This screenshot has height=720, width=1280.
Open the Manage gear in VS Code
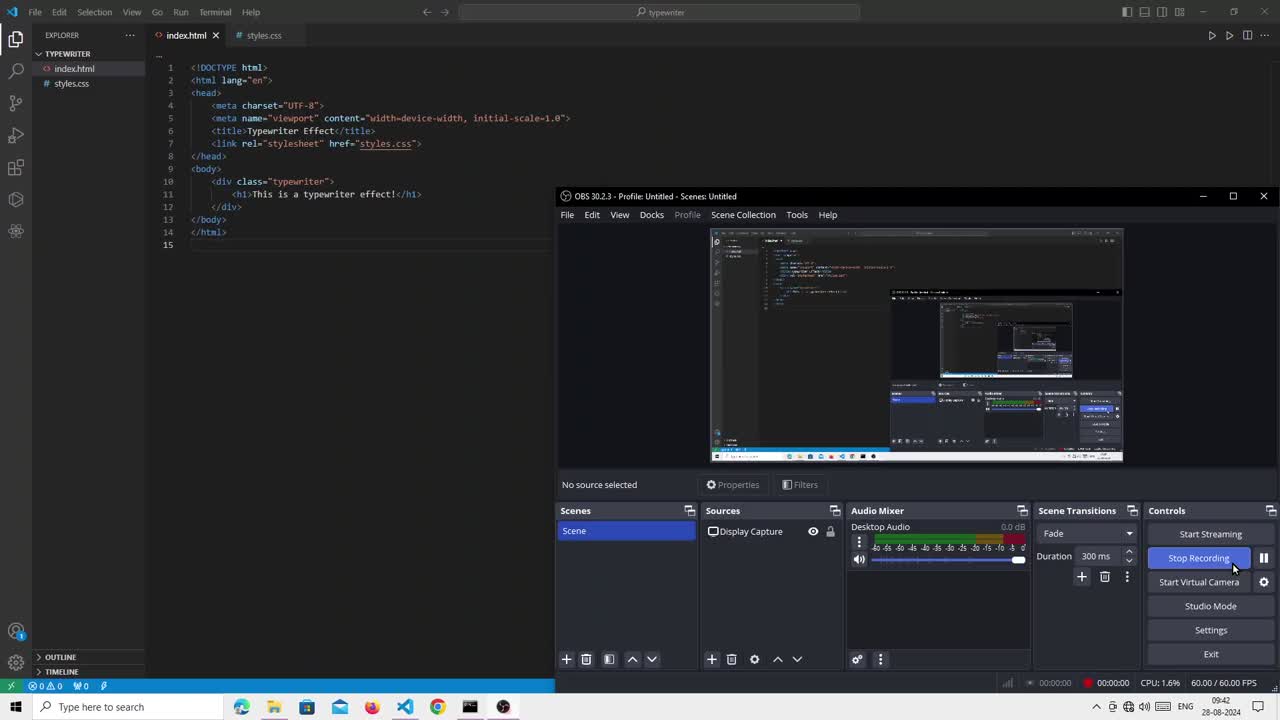coord(16,663)
